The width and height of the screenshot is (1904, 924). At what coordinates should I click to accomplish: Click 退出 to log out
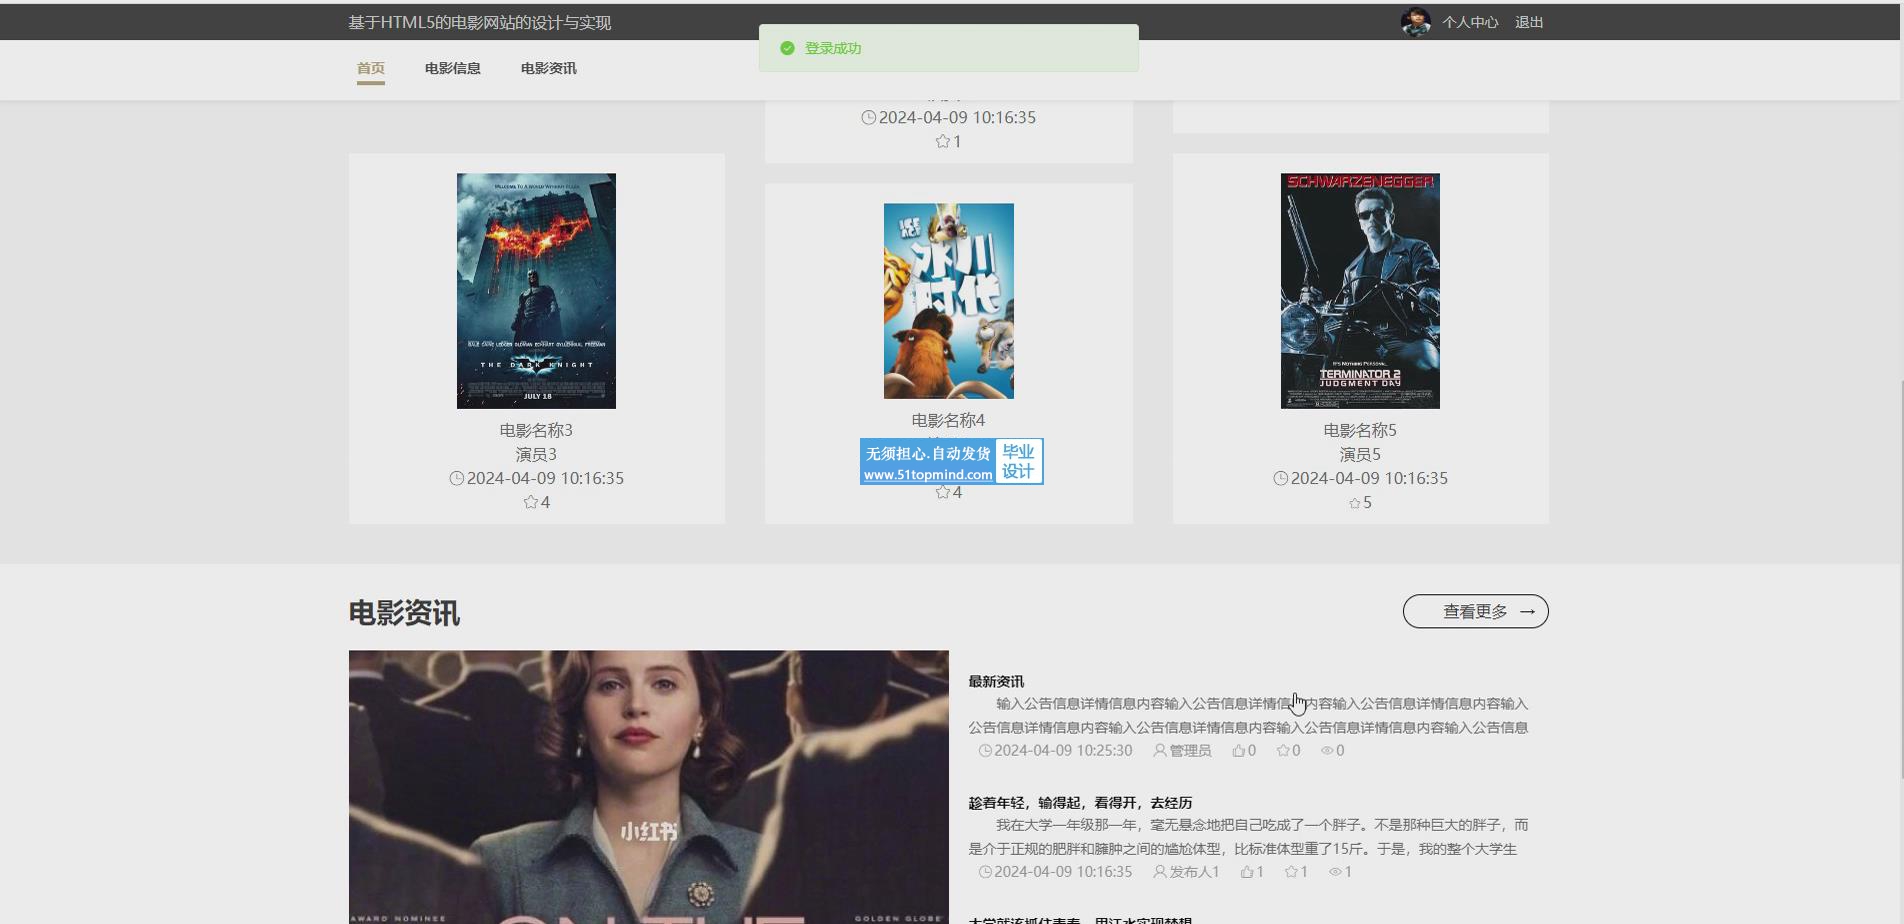click(1528, 22)
